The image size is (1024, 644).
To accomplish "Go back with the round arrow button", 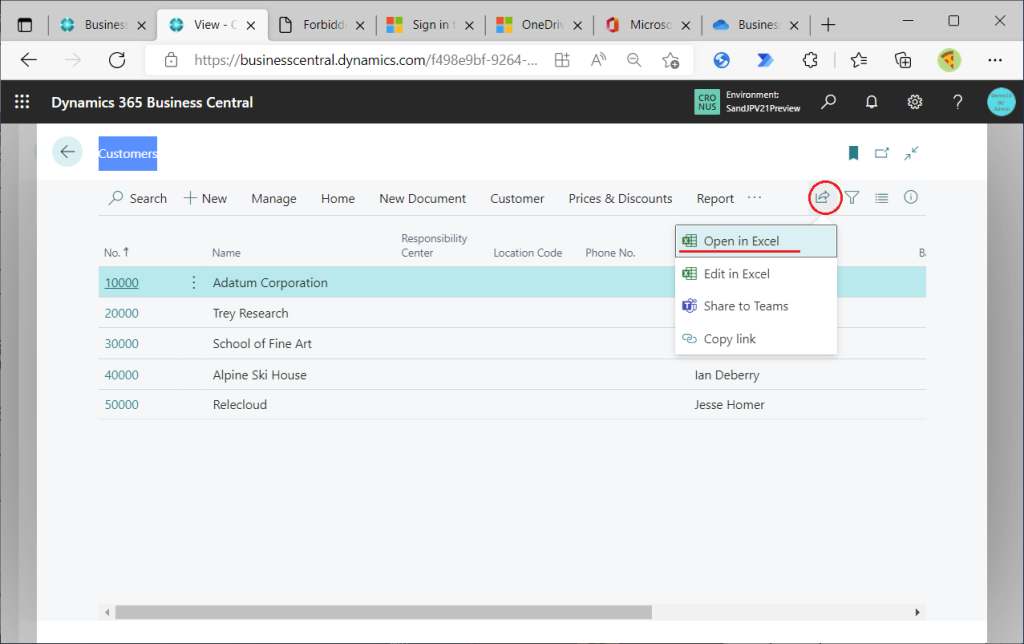I will 67,152.
